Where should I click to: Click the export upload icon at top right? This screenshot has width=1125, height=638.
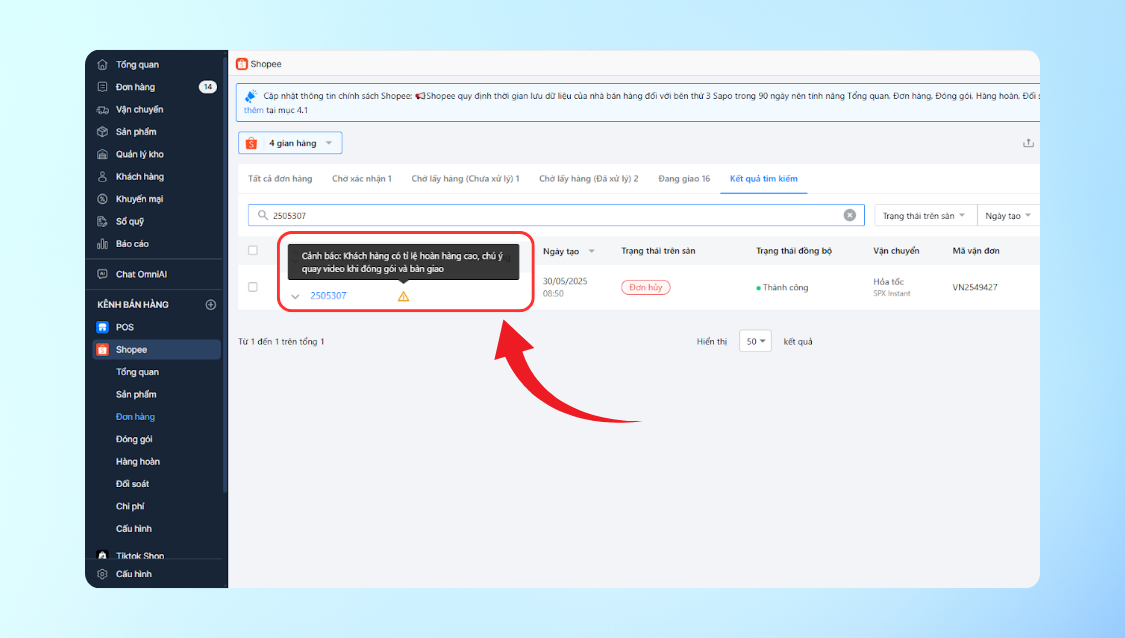[x=1028, y=143]
